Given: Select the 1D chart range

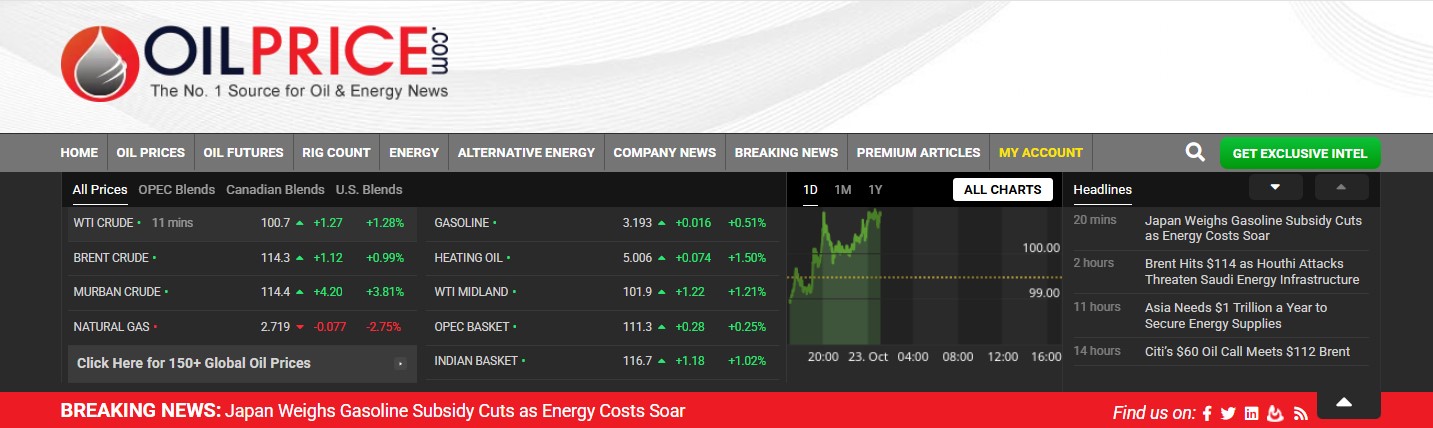Looking at the screenshot, I should tap(810, 189).
